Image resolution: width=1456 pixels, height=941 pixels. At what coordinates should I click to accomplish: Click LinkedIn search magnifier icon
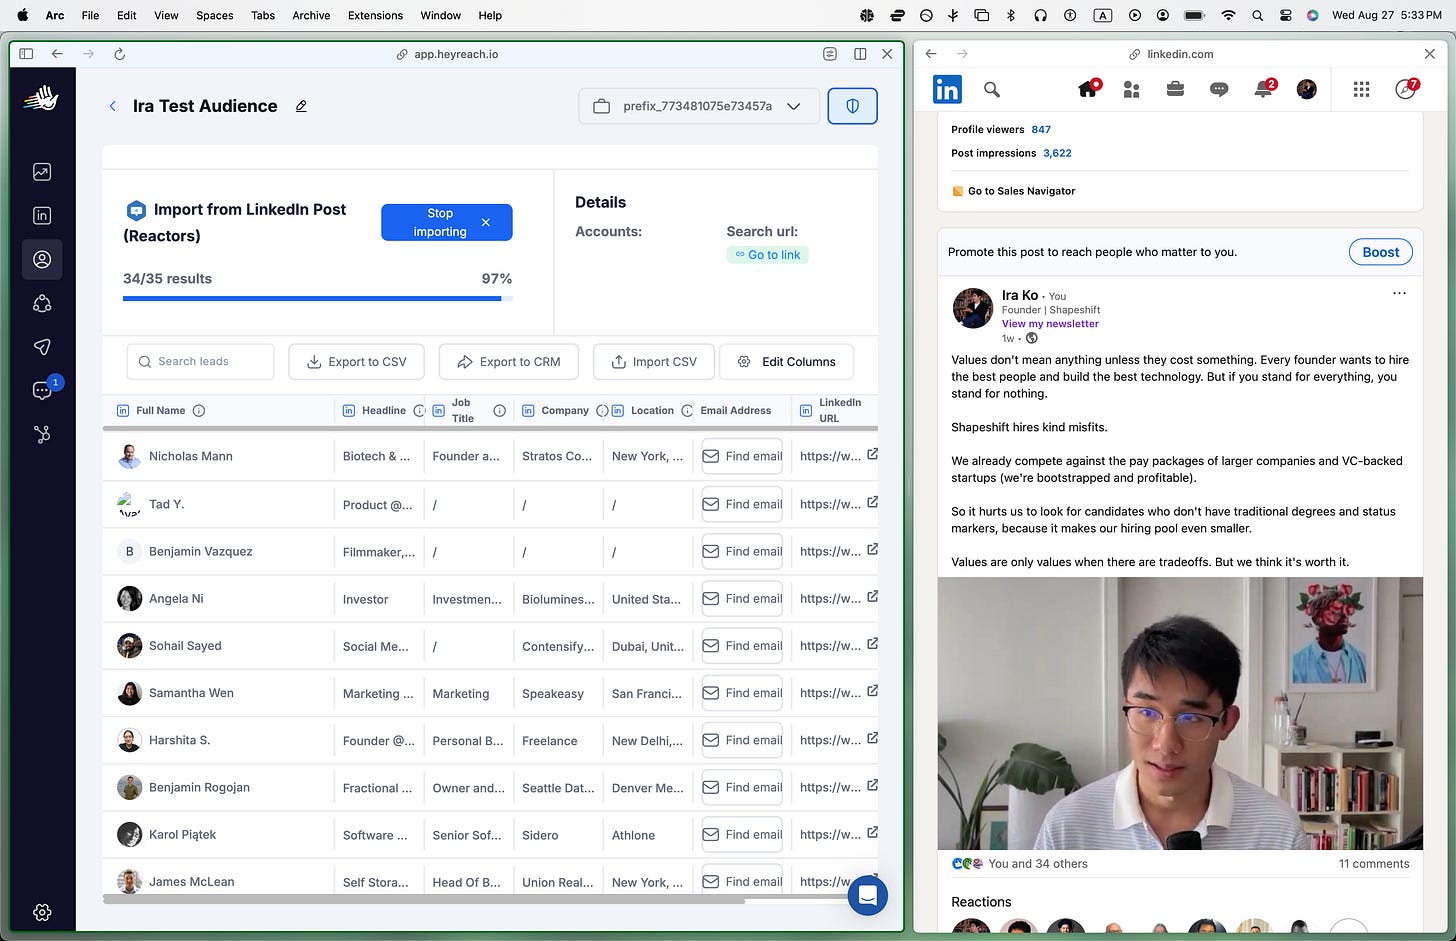tap(992, 89)
